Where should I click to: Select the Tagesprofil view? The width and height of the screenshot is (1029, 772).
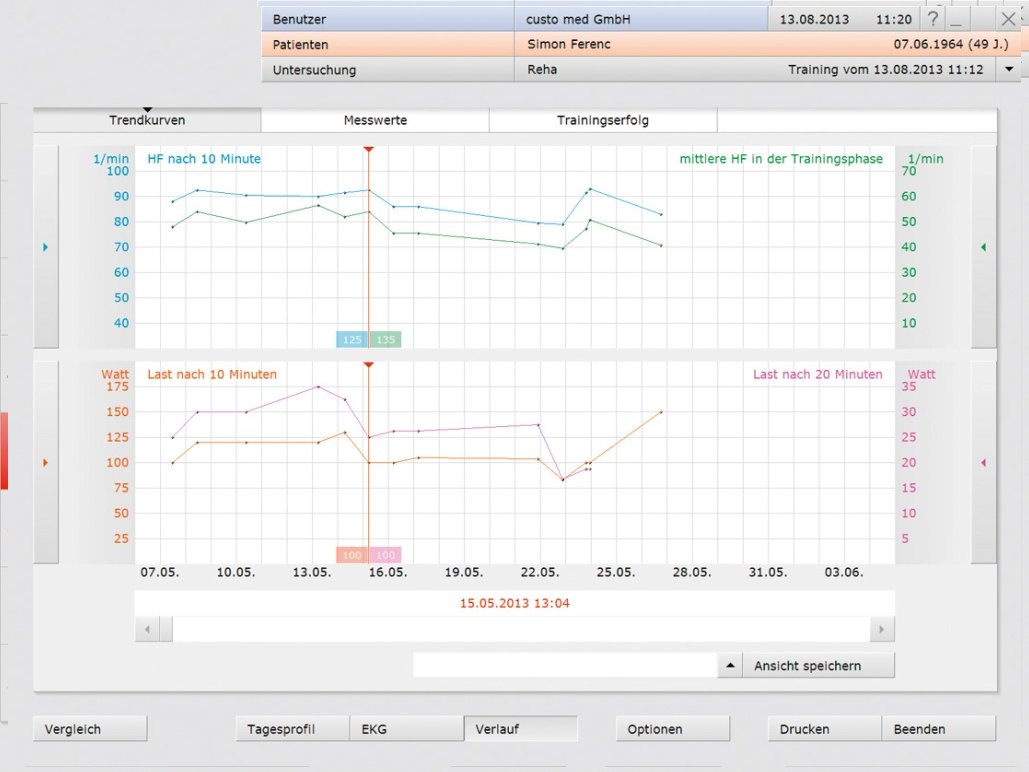pyautogui.click(x=292, y=729)
